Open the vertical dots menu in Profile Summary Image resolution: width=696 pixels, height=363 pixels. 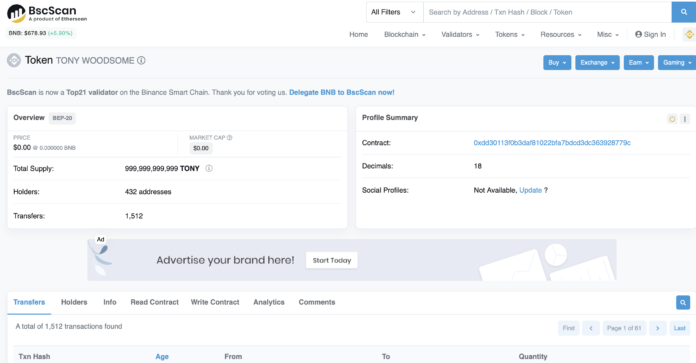[685, 119]
